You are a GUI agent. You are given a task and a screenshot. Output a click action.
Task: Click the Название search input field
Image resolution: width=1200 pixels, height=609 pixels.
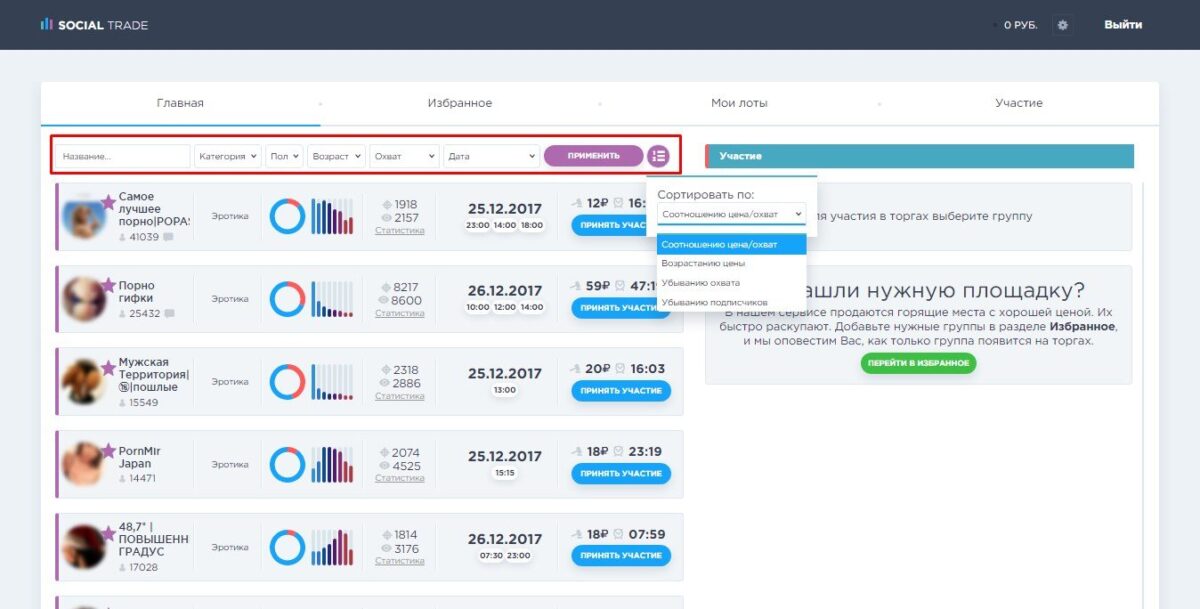(x=122, y=156)
